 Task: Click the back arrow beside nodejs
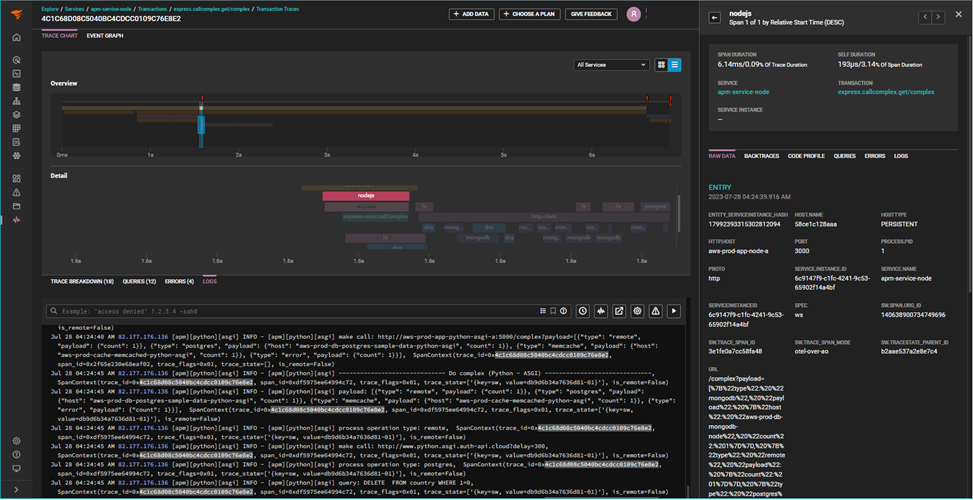click(715, 17)
